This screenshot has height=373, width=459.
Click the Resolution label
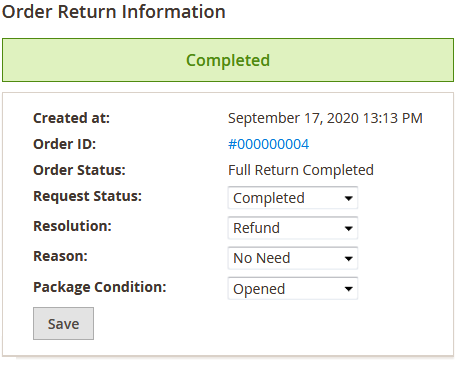[72, 226]
